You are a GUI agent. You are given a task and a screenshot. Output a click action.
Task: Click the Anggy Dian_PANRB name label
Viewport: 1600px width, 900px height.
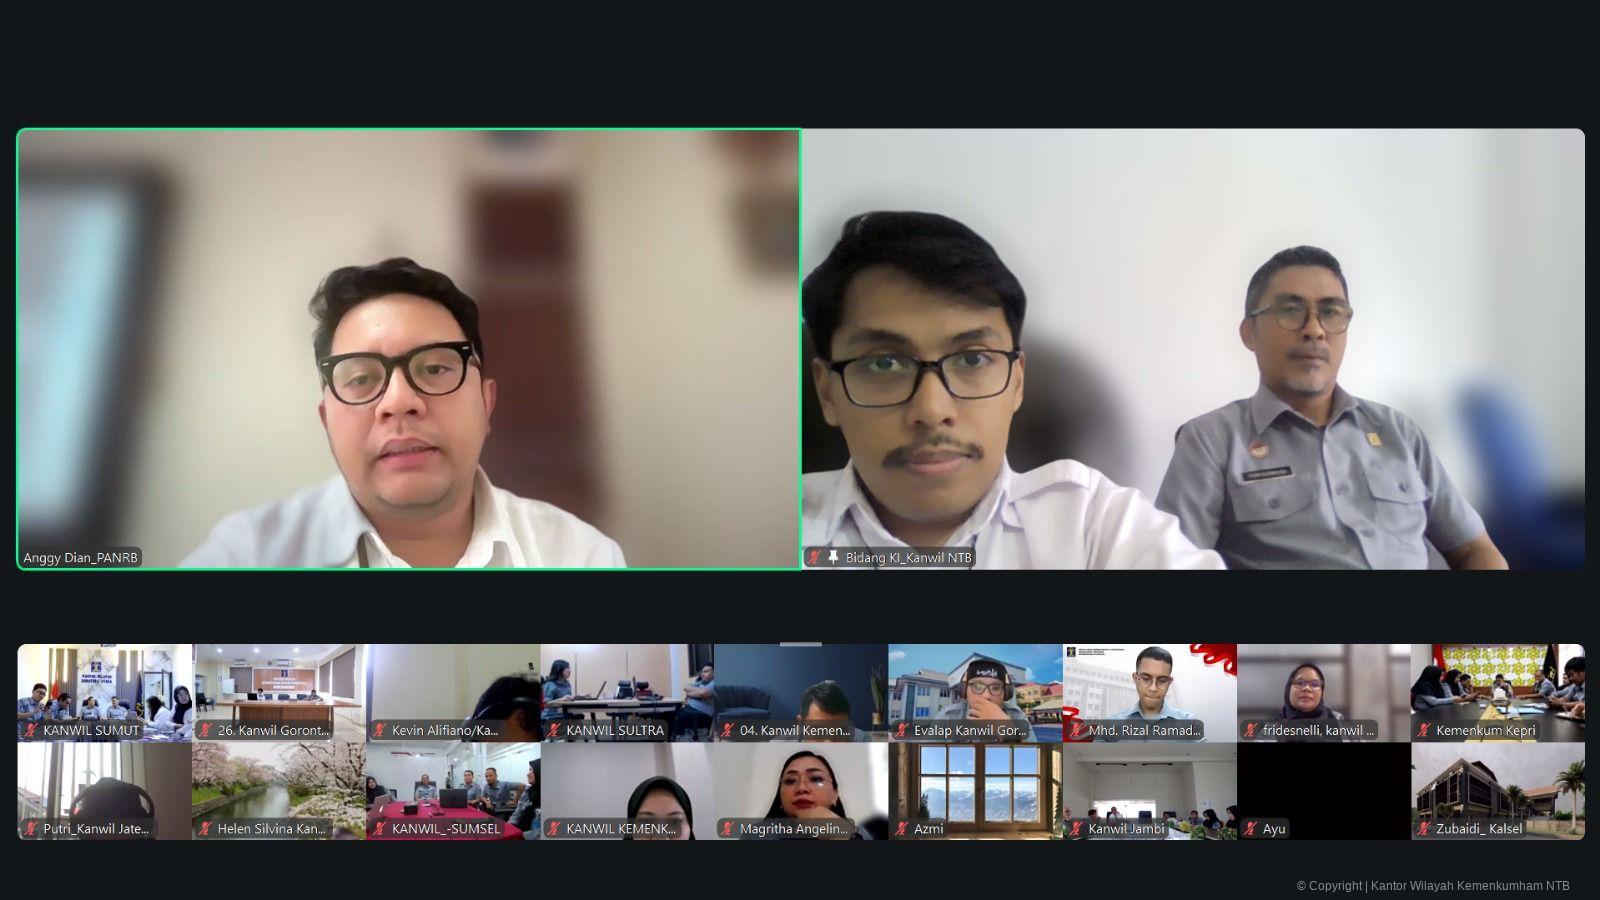[81, 558]
